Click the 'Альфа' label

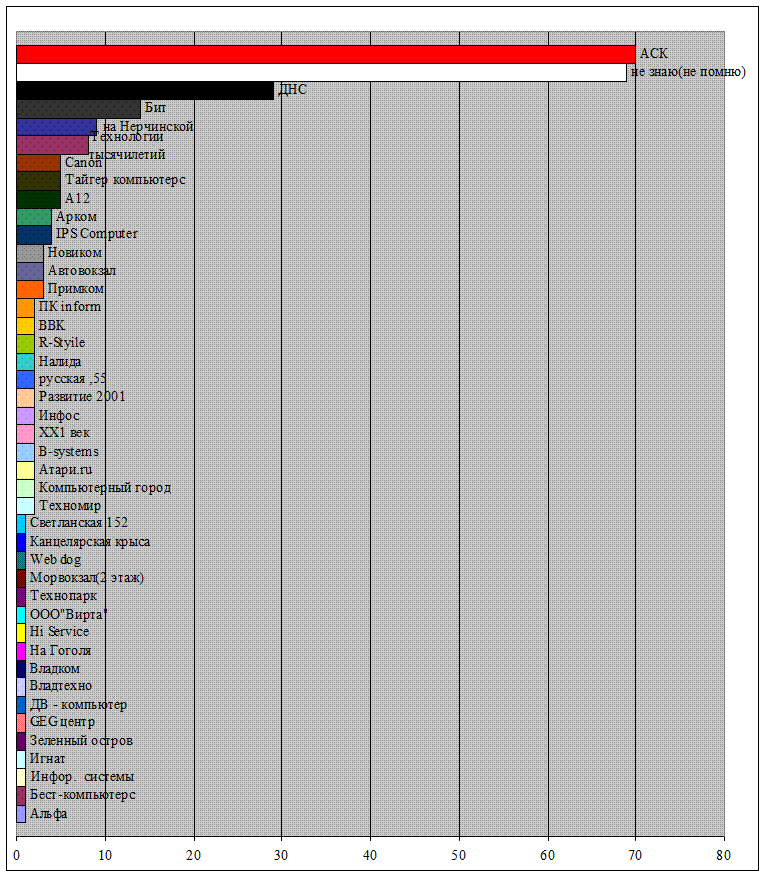tap(49, 813)
